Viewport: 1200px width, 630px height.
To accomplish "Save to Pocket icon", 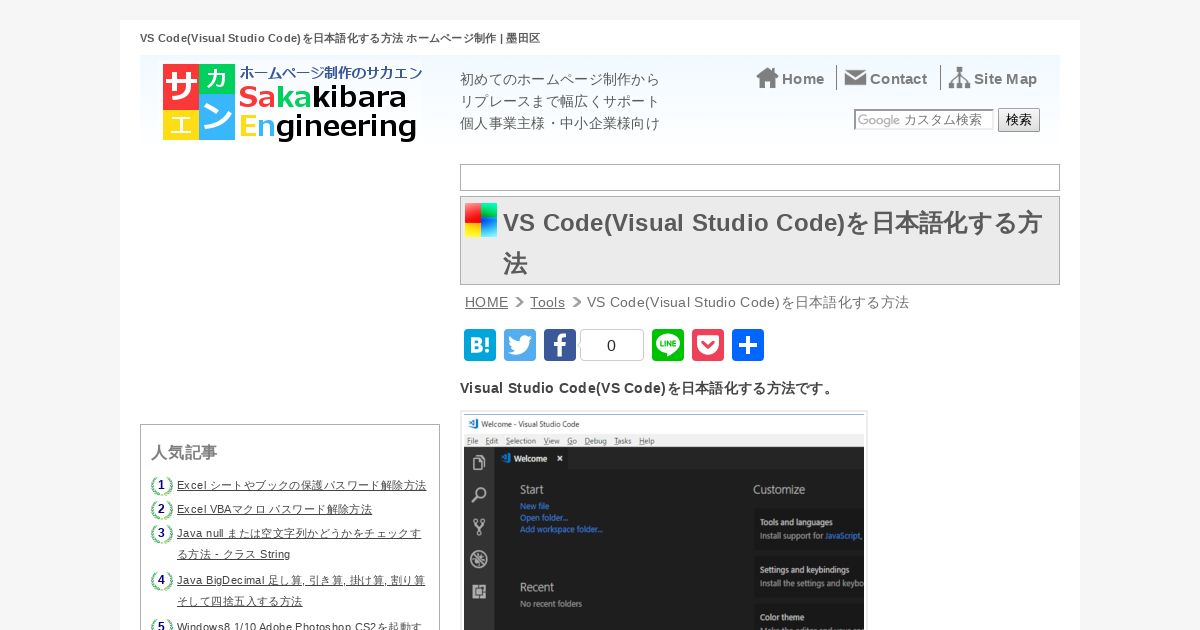I will click(708, 345).
